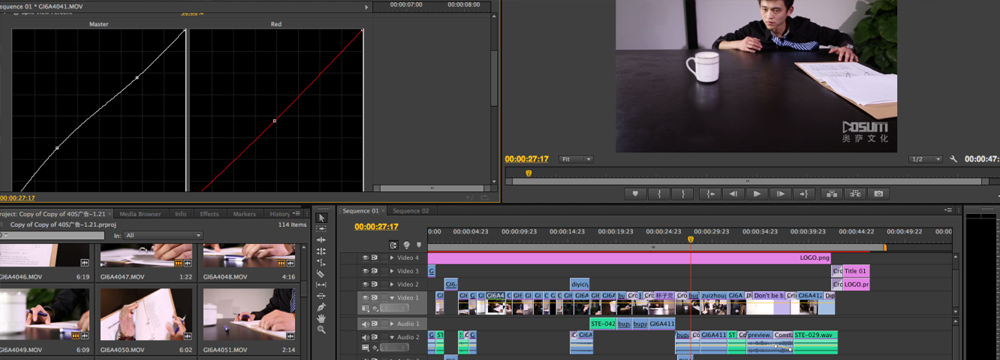Select the Slip tool
This screenshot has width=1000, height=360.
point(321,285)
